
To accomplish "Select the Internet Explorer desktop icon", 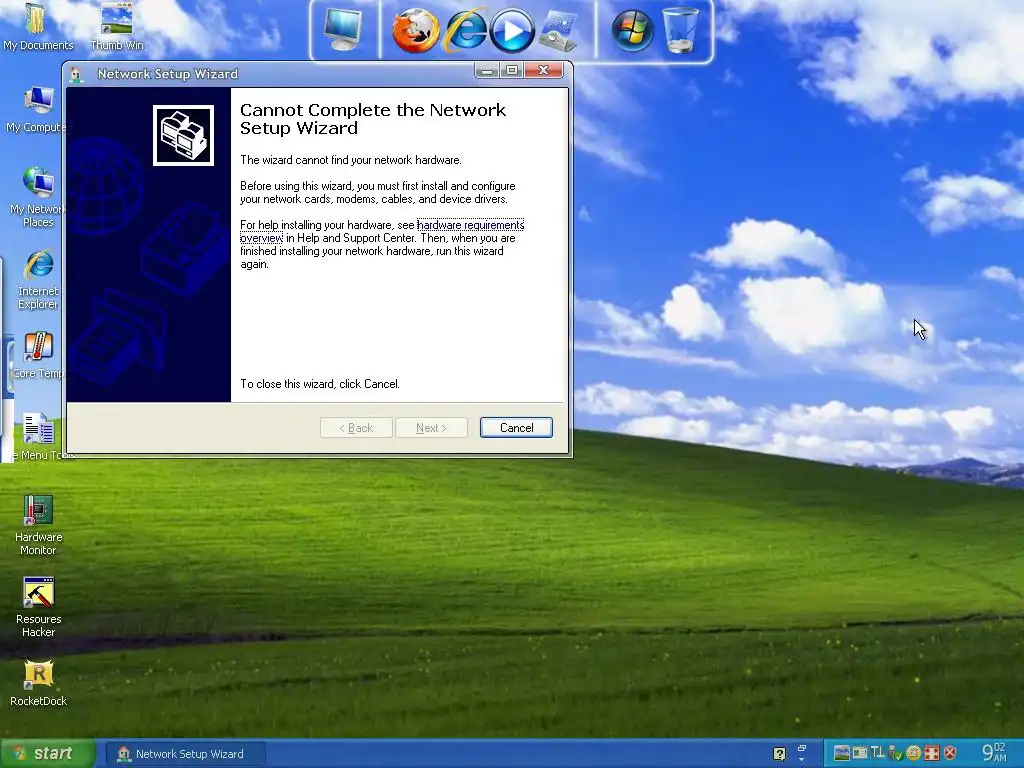I will (x=38, y=280).
